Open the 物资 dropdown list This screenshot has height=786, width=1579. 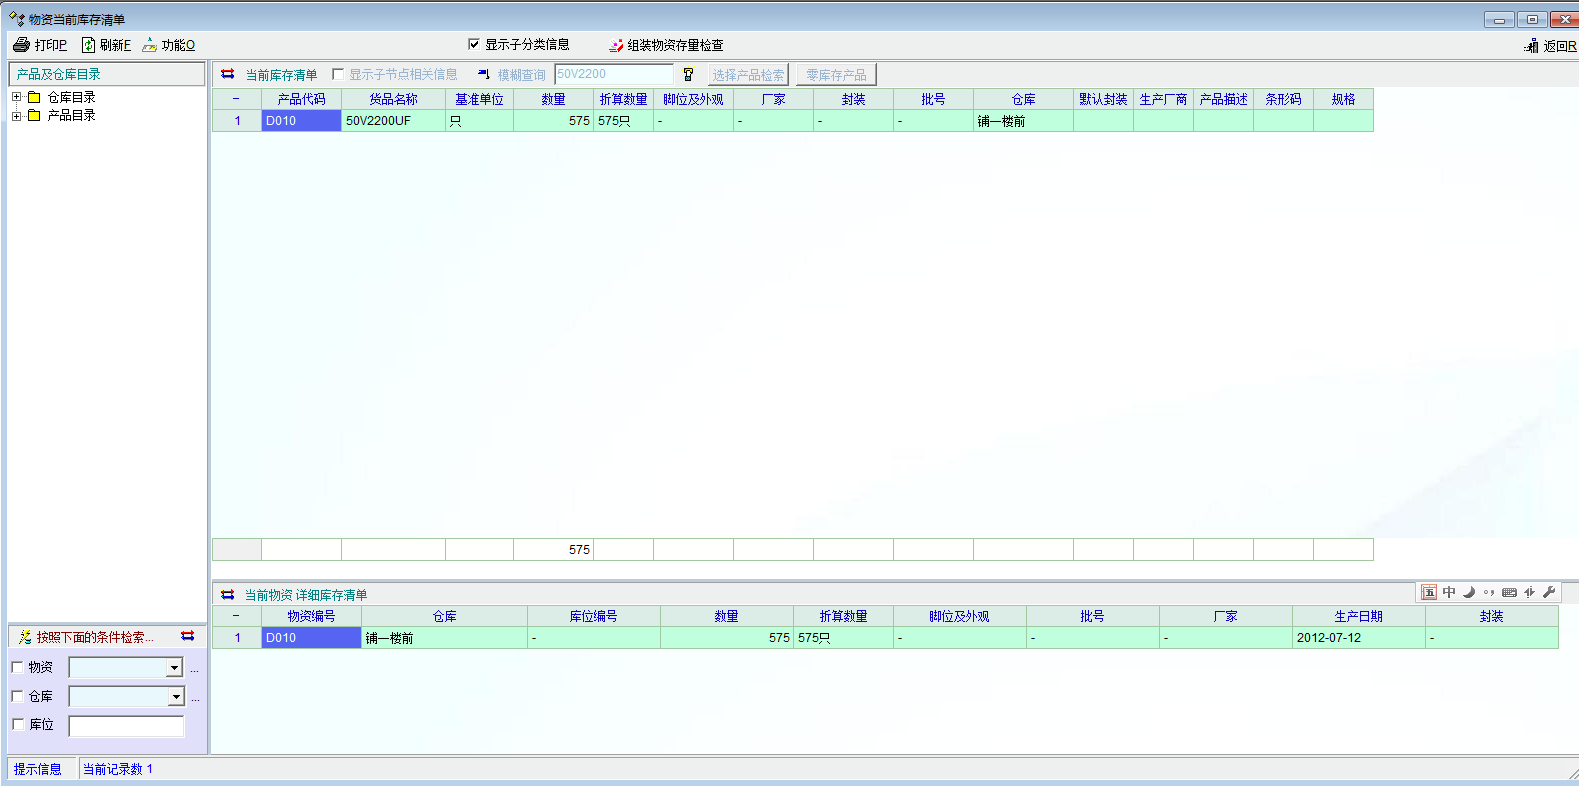pos(174,668)
